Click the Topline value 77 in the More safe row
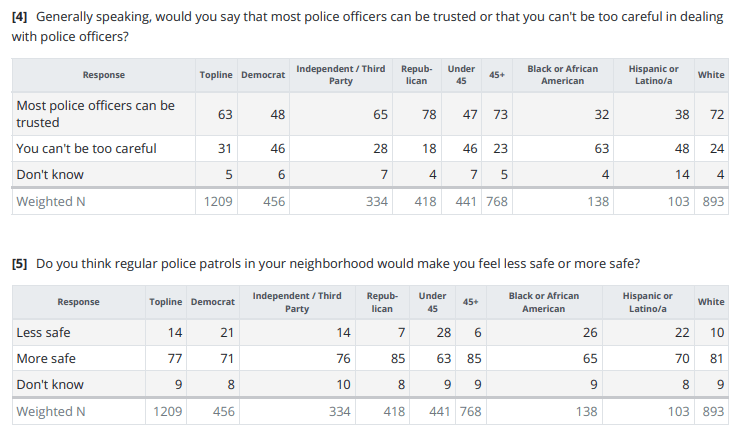Screen dimensions: 748x440 pos(177,358)
